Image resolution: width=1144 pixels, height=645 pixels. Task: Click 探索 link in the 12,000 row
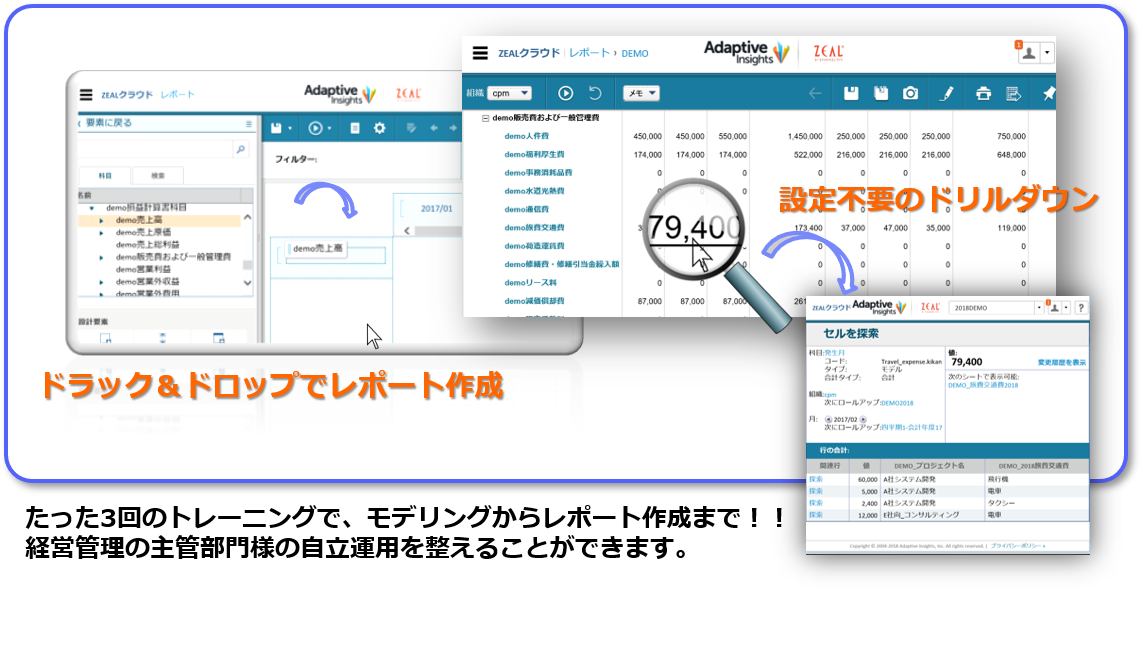pos(816,515)
